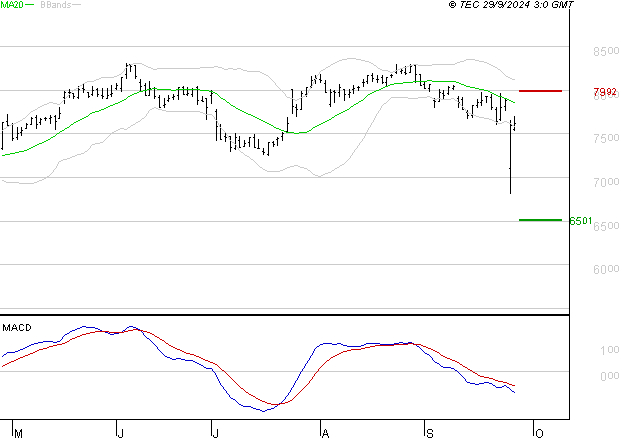
Task: Click the red resistance level line
Action: (540, 91)
